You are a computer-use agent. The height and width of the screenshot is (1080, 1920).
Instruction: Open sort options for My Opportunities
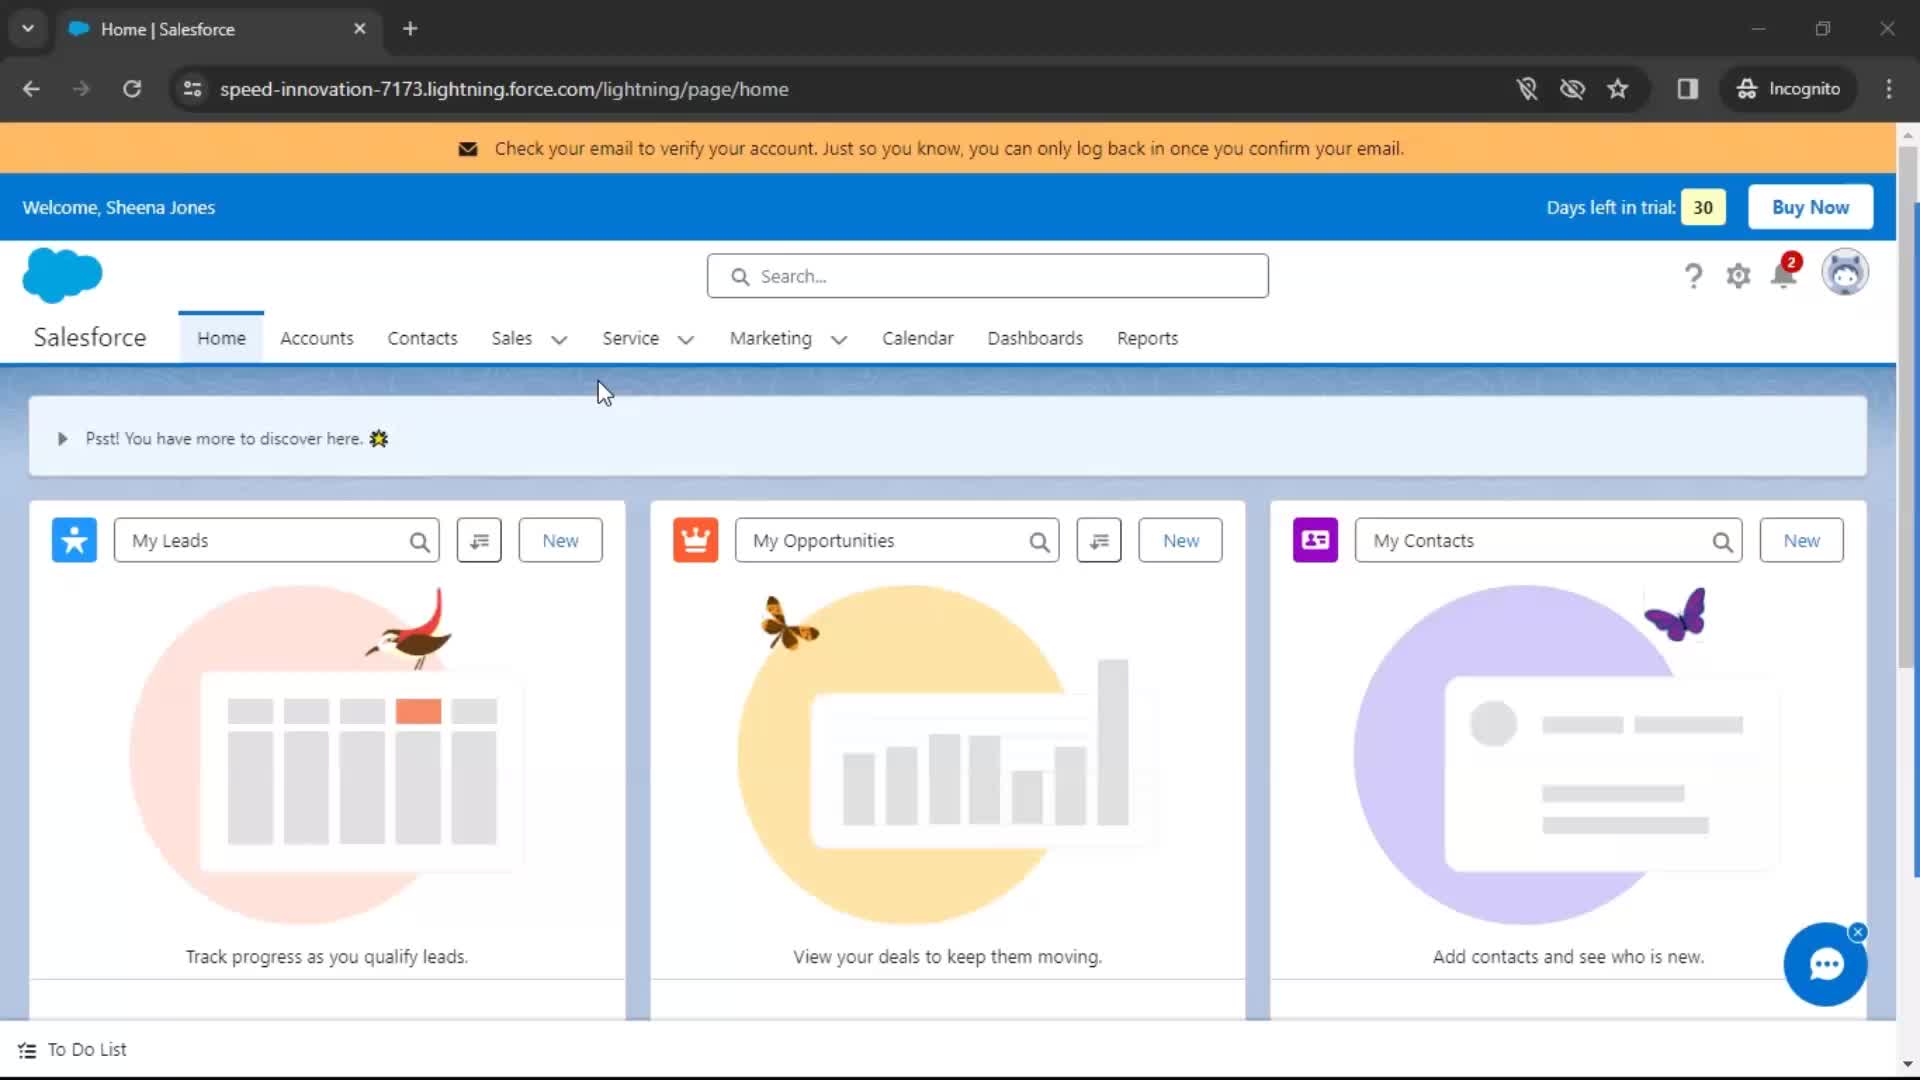pyautogui.click(x=1099, y=540)
